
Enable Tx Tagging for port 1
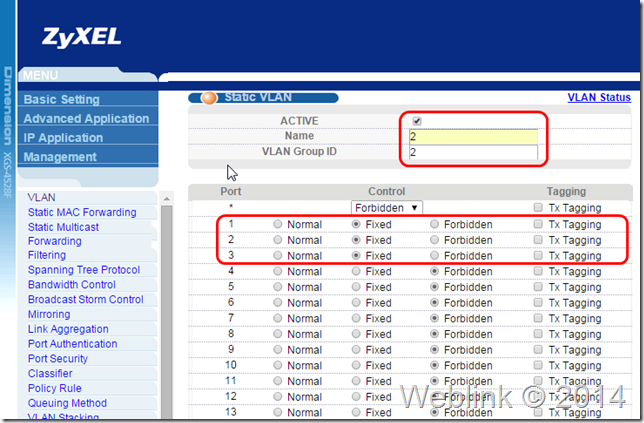point(538,224)
